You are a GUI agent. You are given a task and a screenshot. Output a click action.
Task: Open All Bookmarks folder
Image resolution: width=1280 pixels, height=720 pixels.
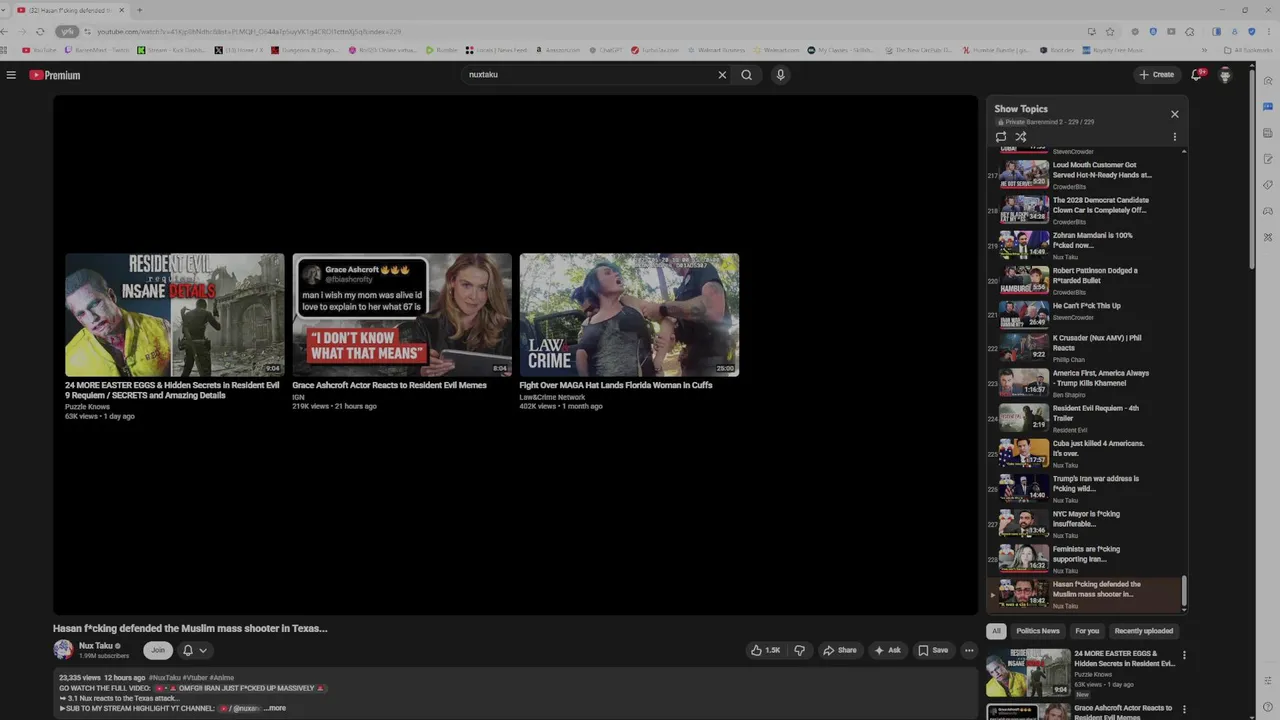(x=1248, y=50)
